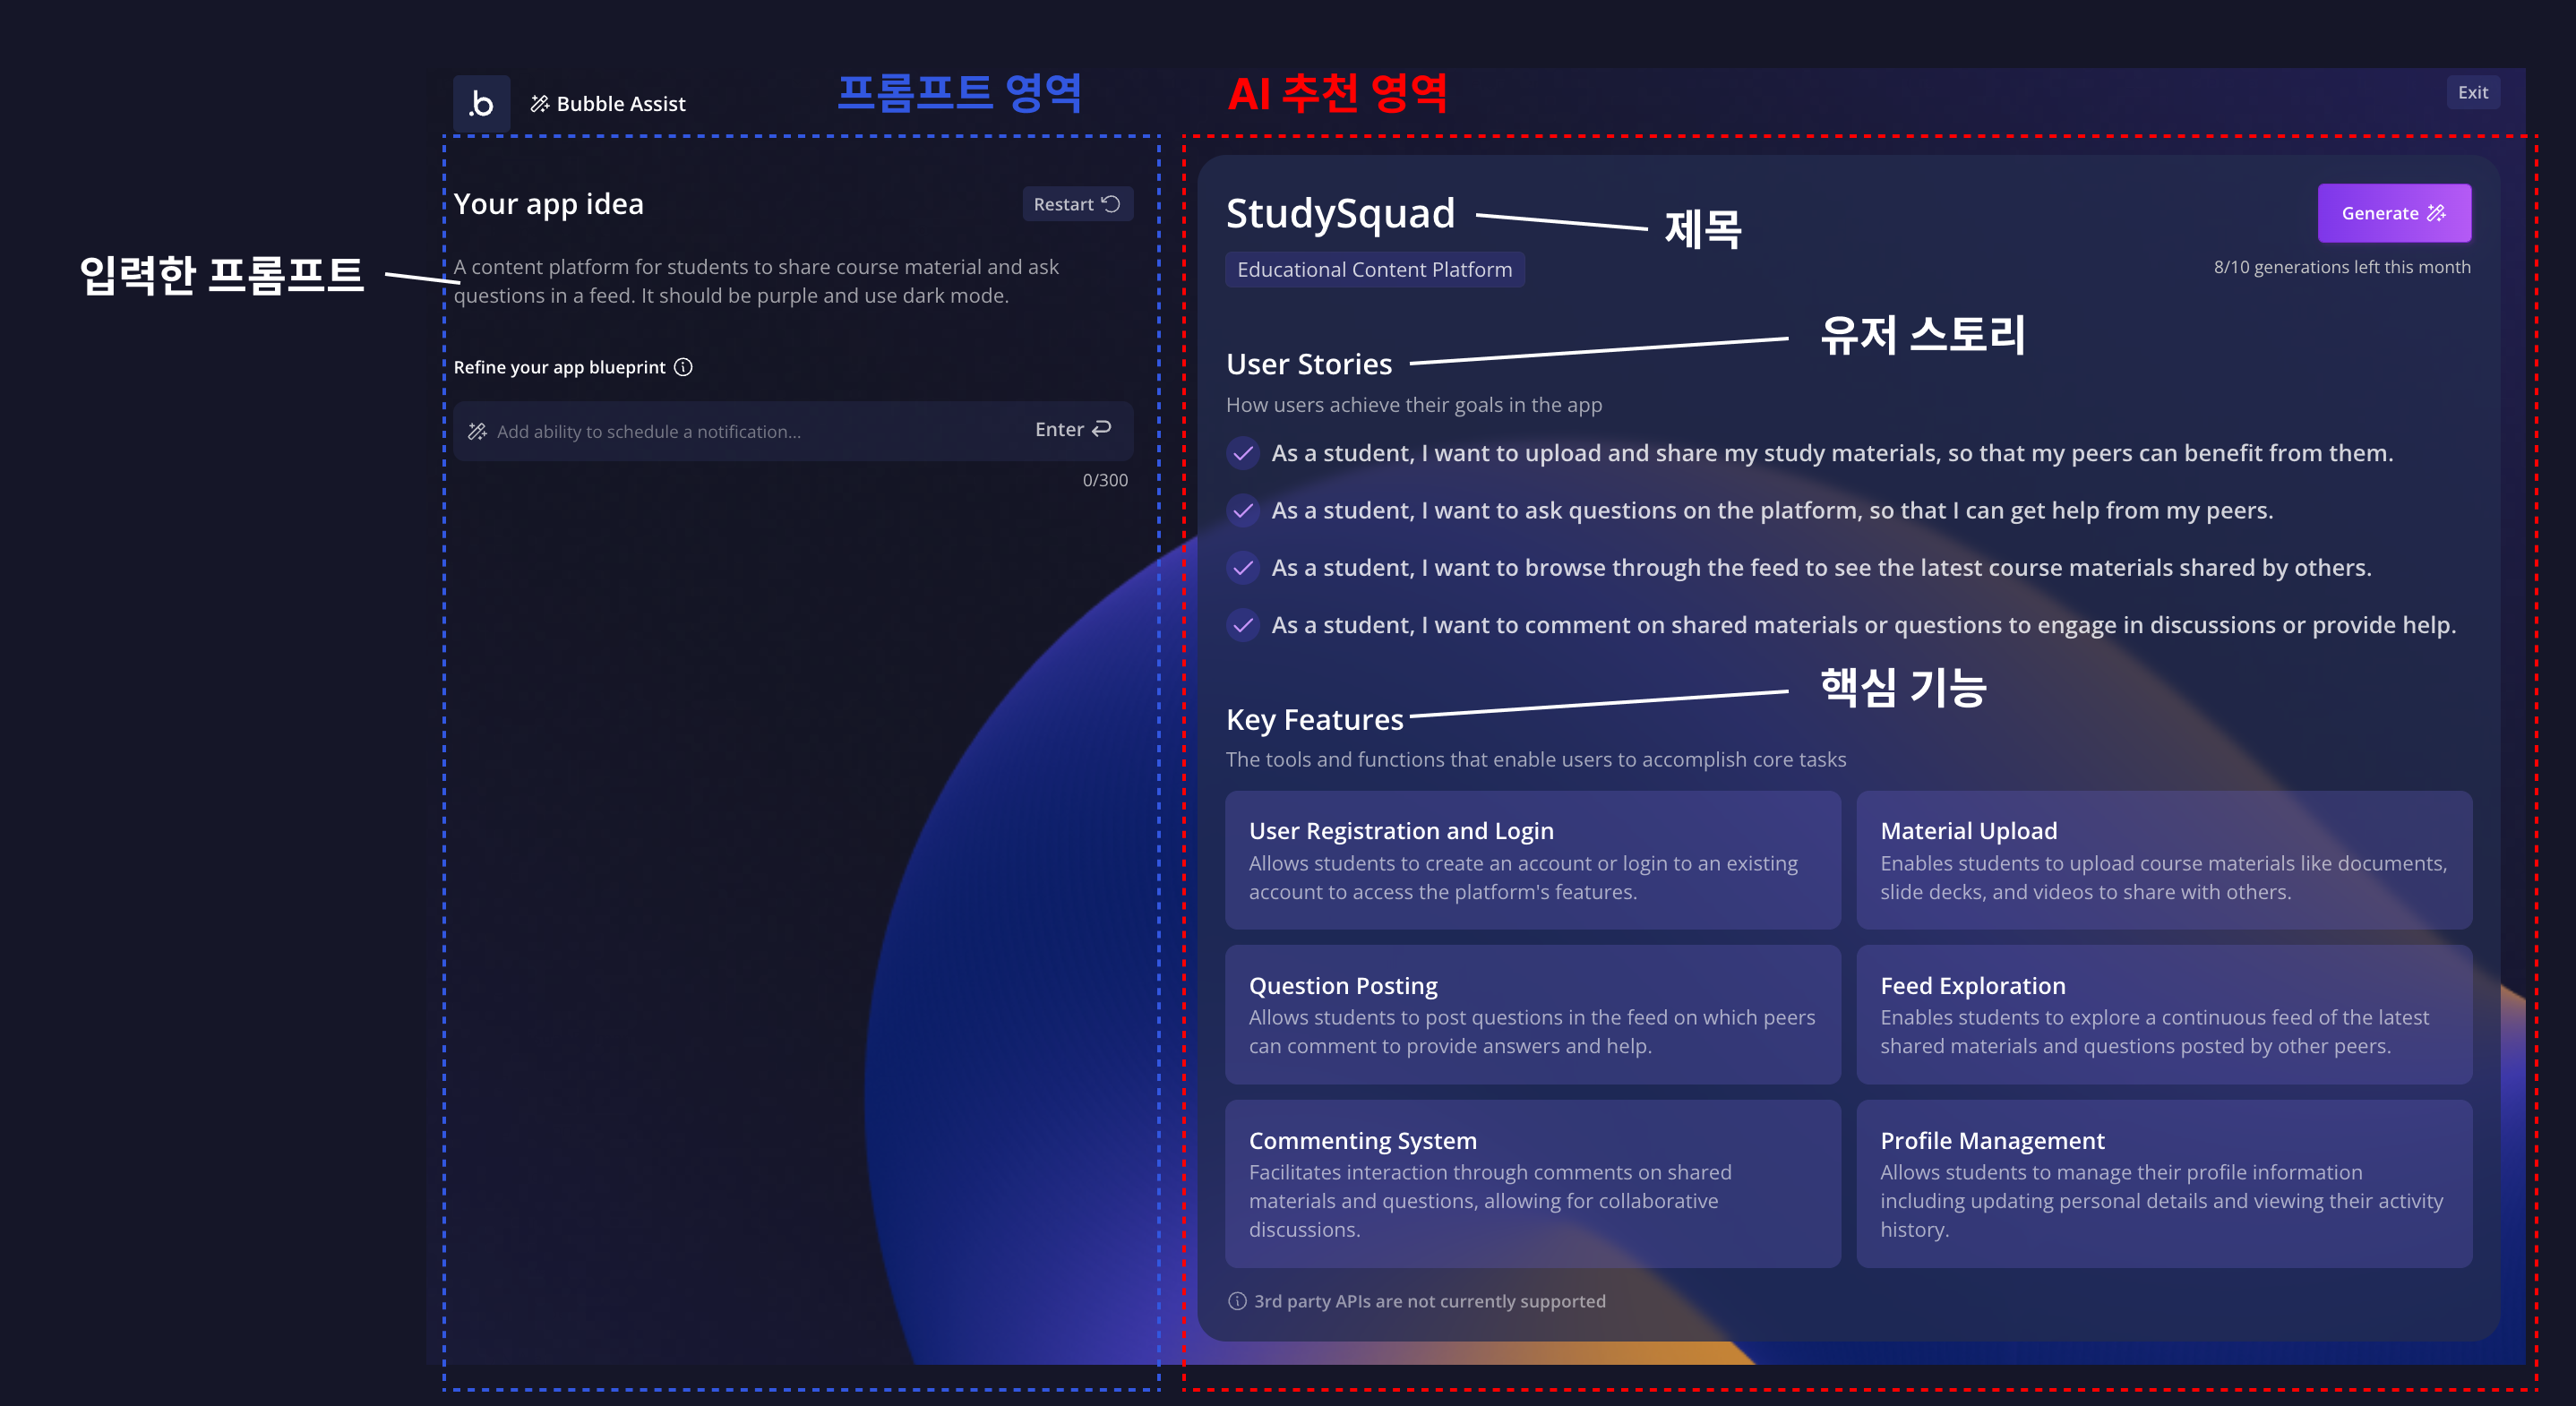Select the Material Upload feature card
Image resolution: width=2576 pixels, height=1406 pixels.
click(x=2163, y=859)
